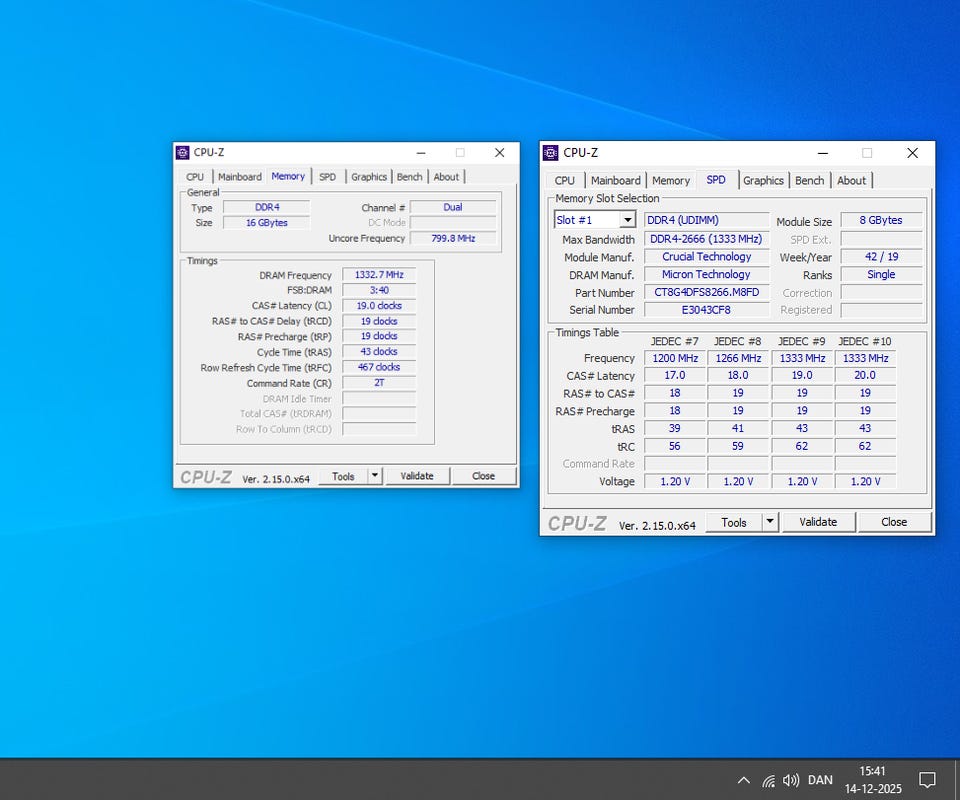Switch to the Graphics tab in Memory window
960x800 pixels.
pyautogui.click(x=368, y=177)
